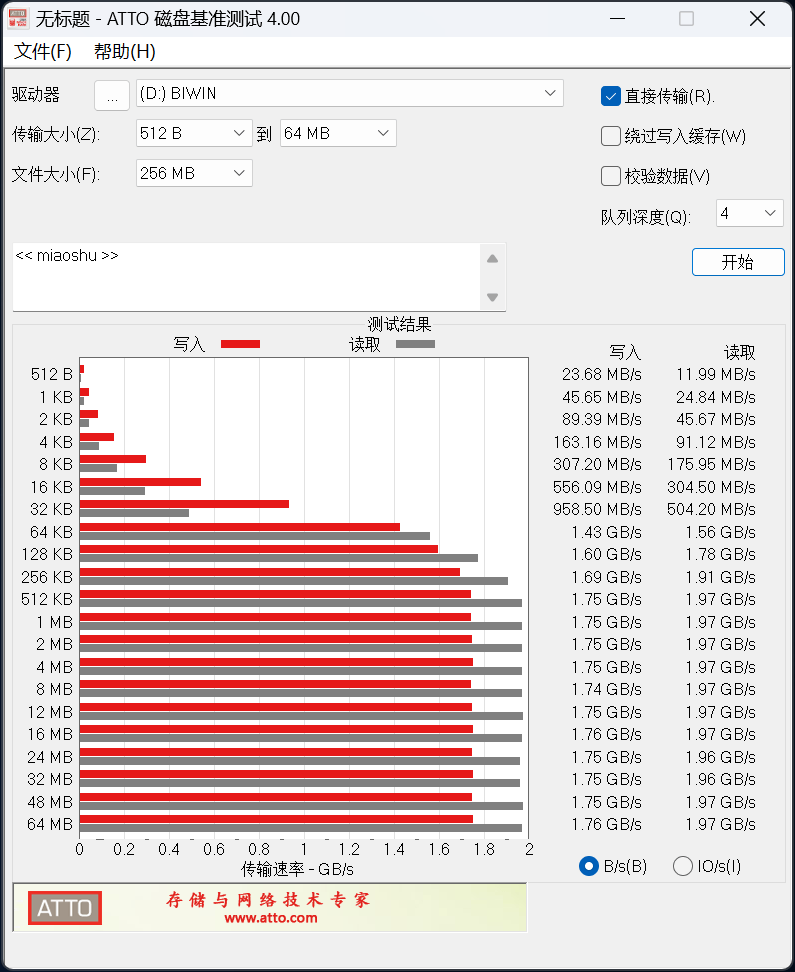Click the 128 KB row label
795x972 pixels.
pyautogui.click(x=47, y=554)
